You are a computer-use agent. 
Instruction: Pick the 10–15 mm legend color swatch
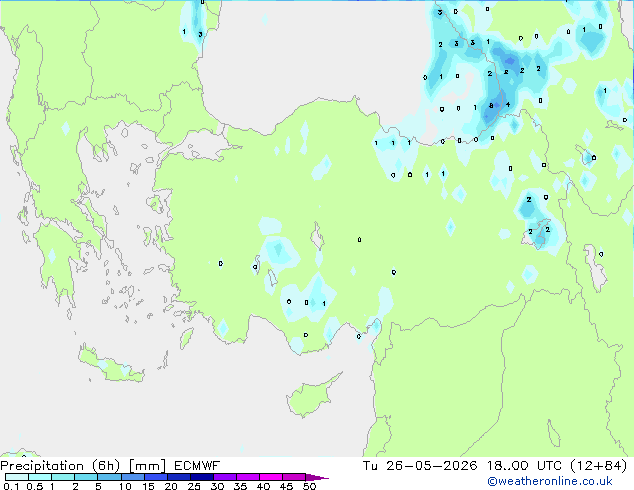[x=133, y=477]
